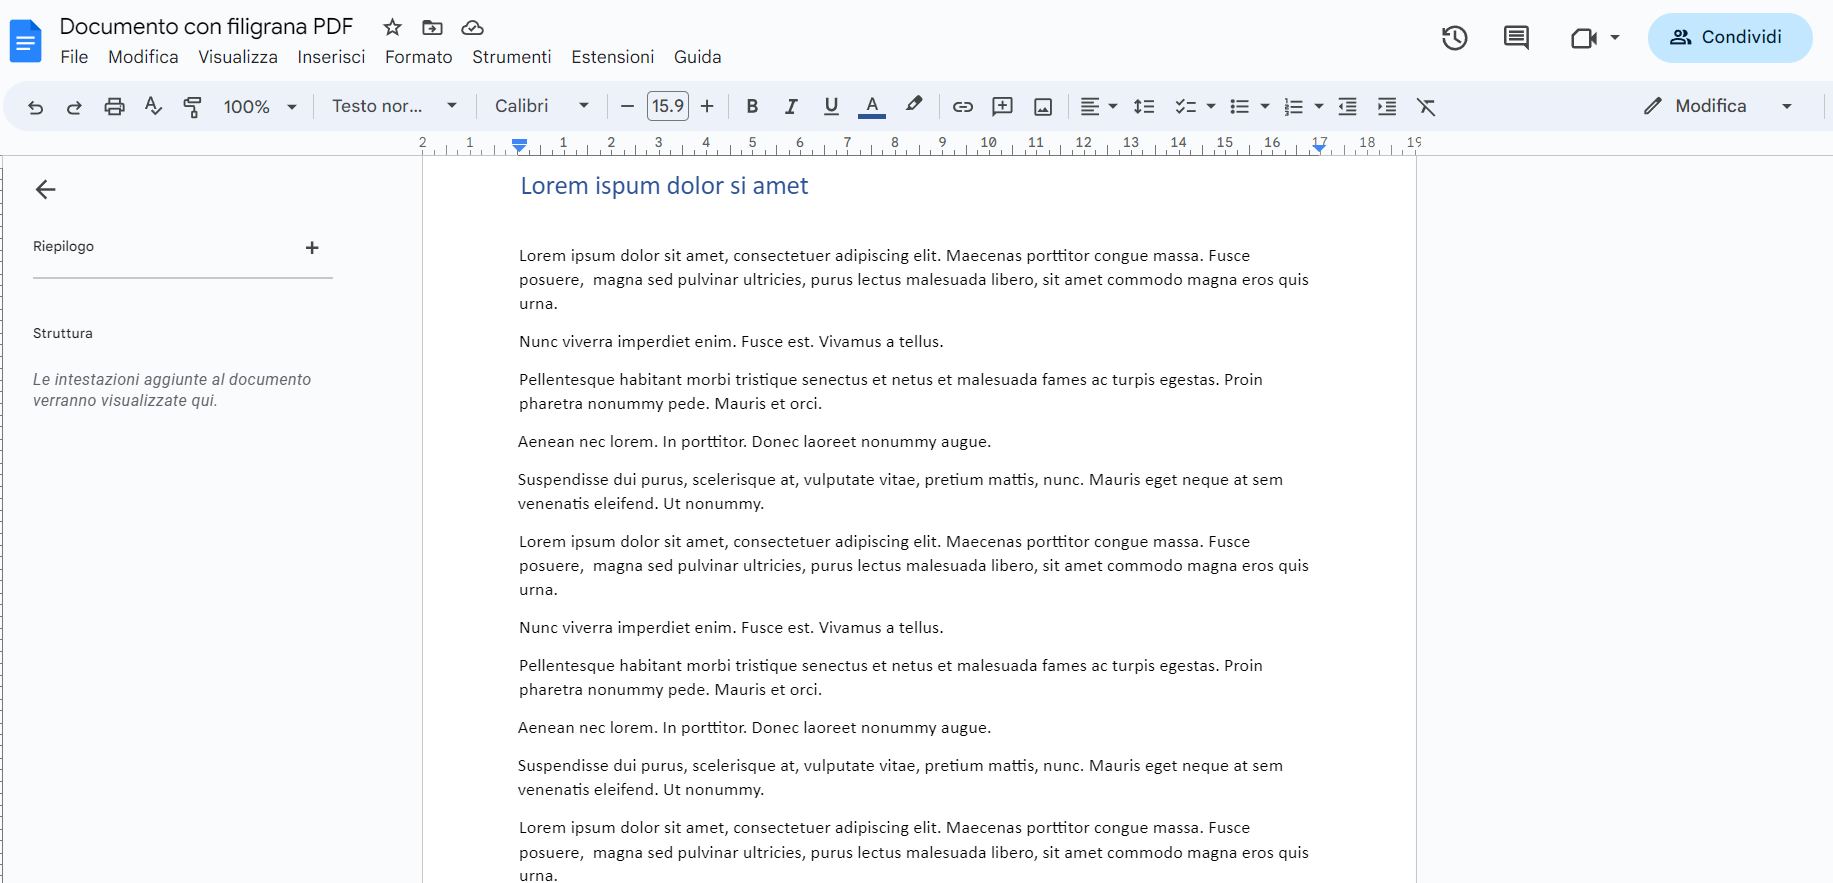Viewport: 1833px width, 883px height.
Task: Star the document as favorite
Action: [392, 27]
